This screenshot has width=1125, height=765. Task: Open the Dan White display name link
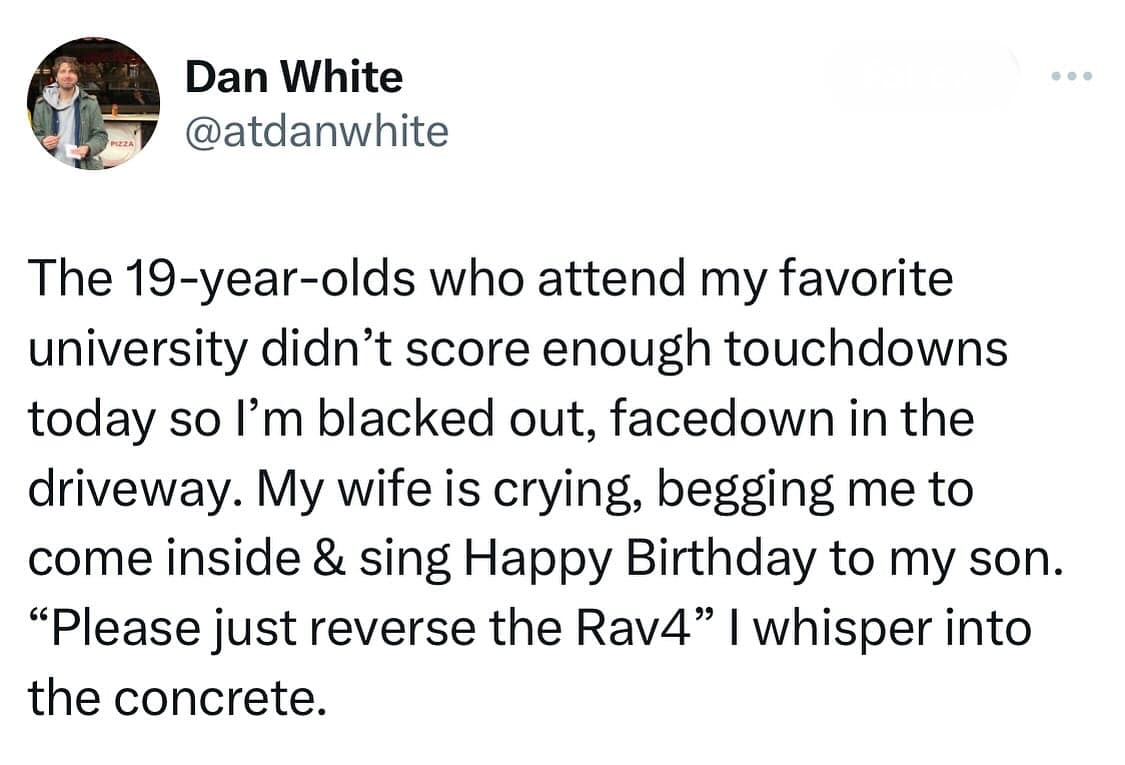294,77
